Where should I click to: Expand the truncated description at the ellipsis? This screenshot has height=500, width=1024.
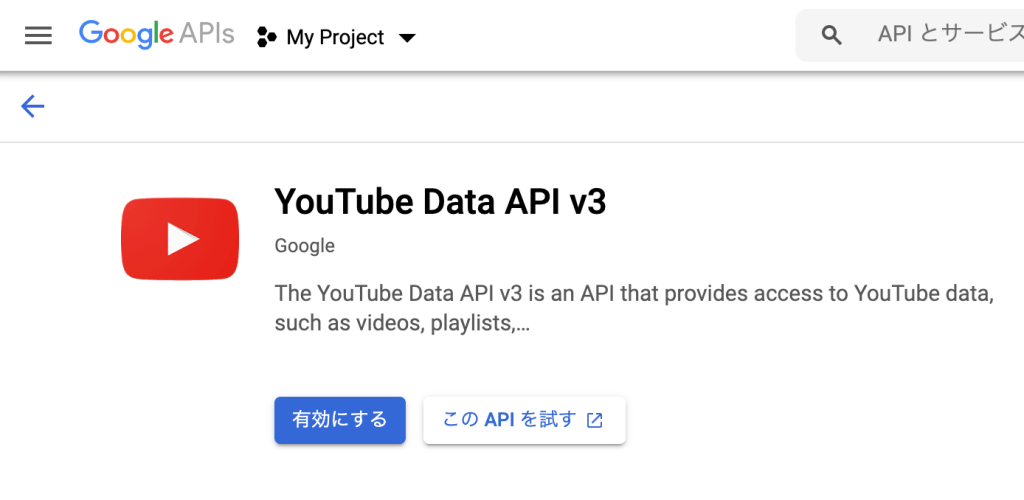(x=521, y=324)
